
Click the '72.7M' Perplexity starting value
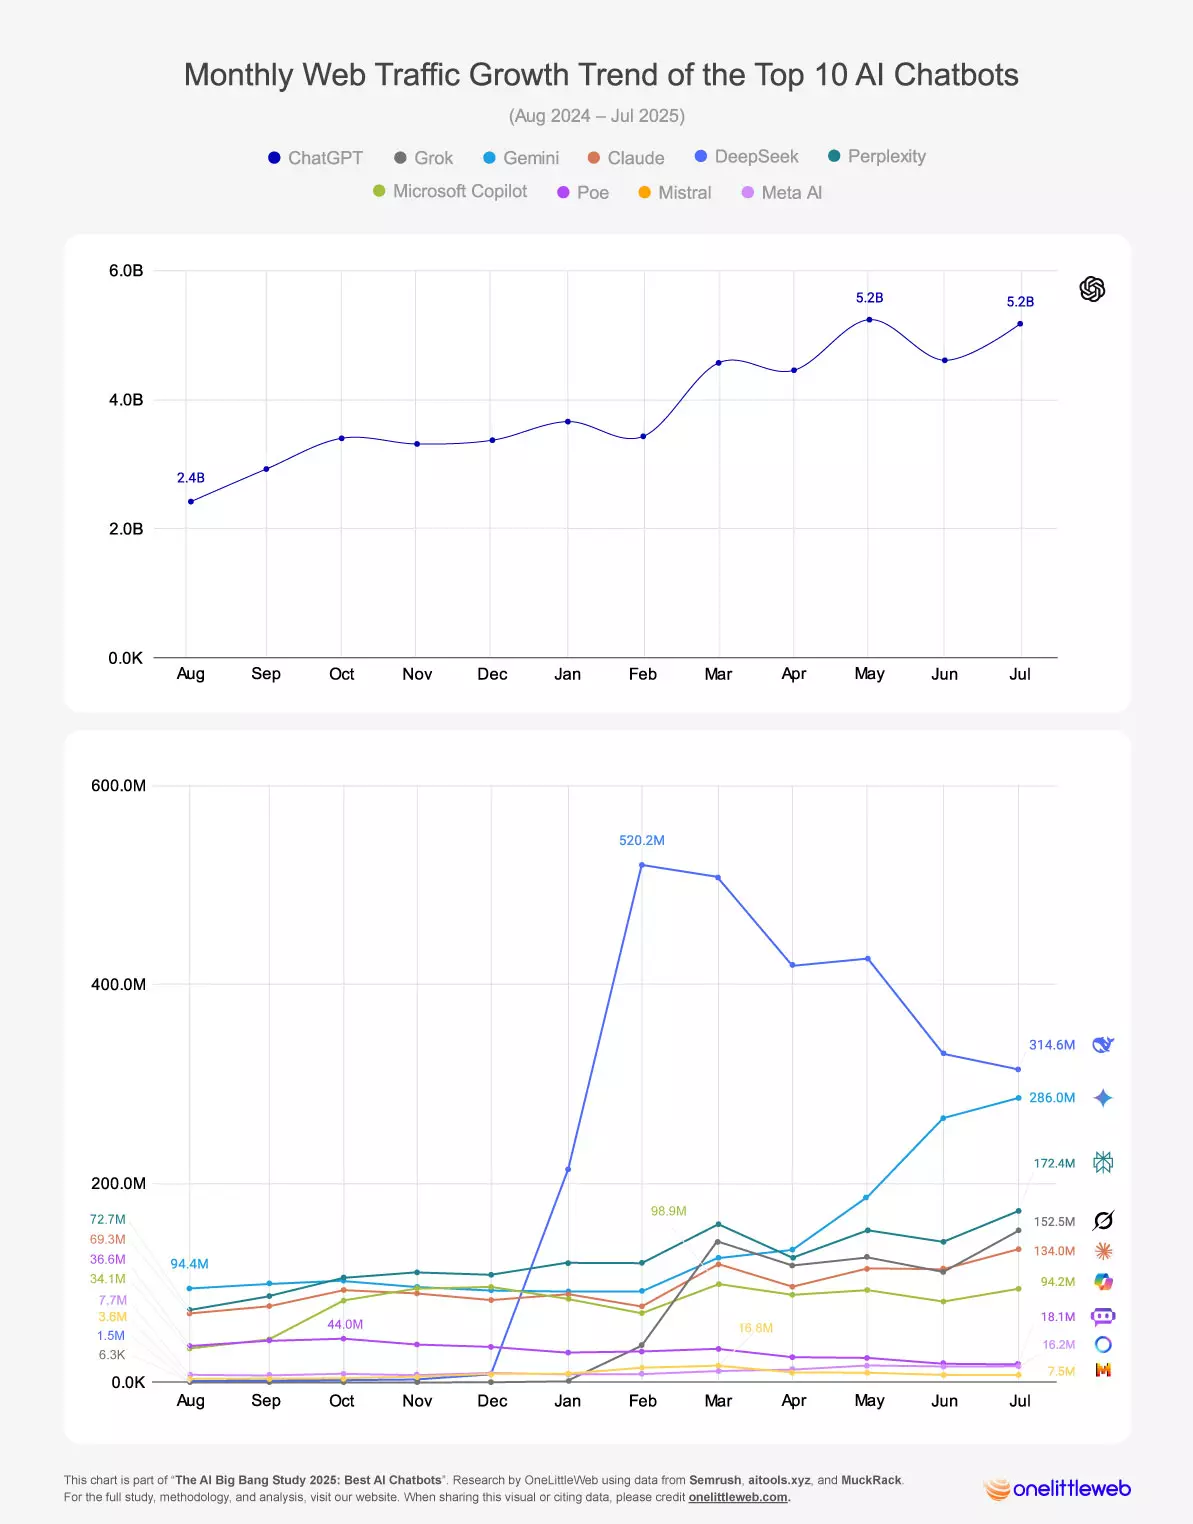point(108,1220)
